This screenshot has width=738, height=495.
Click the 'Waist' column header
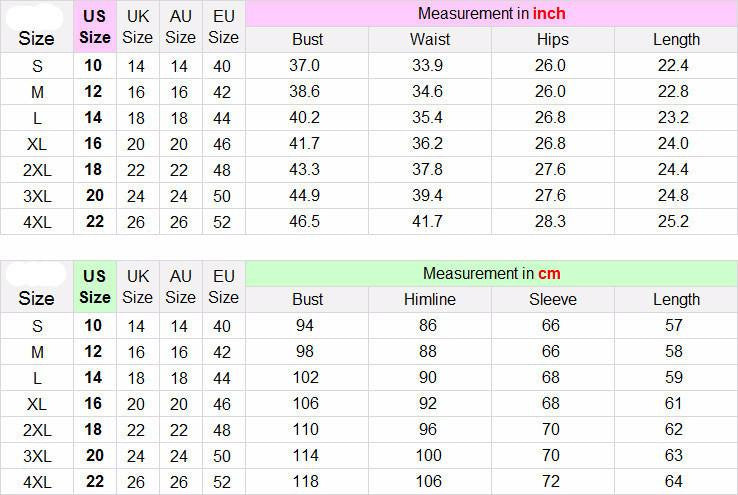click(430, 40)
